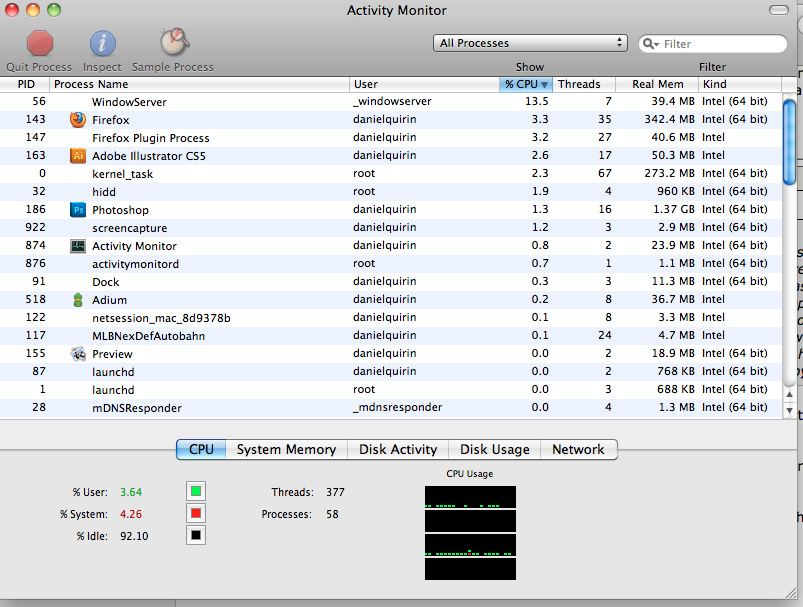Open the Disk Usage tab

(x=495, y=449)
